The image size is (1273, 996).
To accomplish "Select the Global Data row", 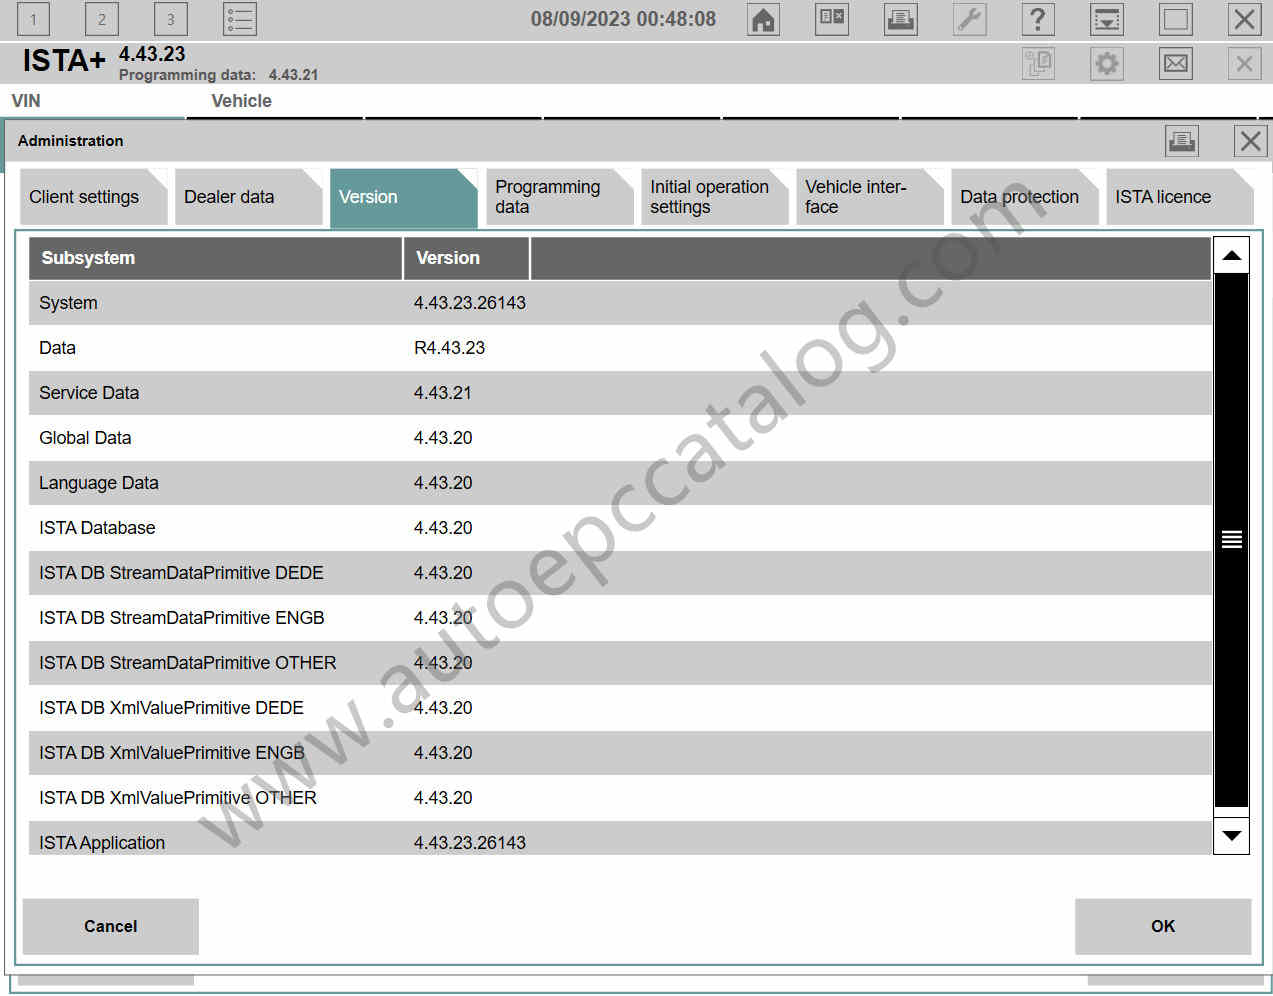I will click(620, 438).
